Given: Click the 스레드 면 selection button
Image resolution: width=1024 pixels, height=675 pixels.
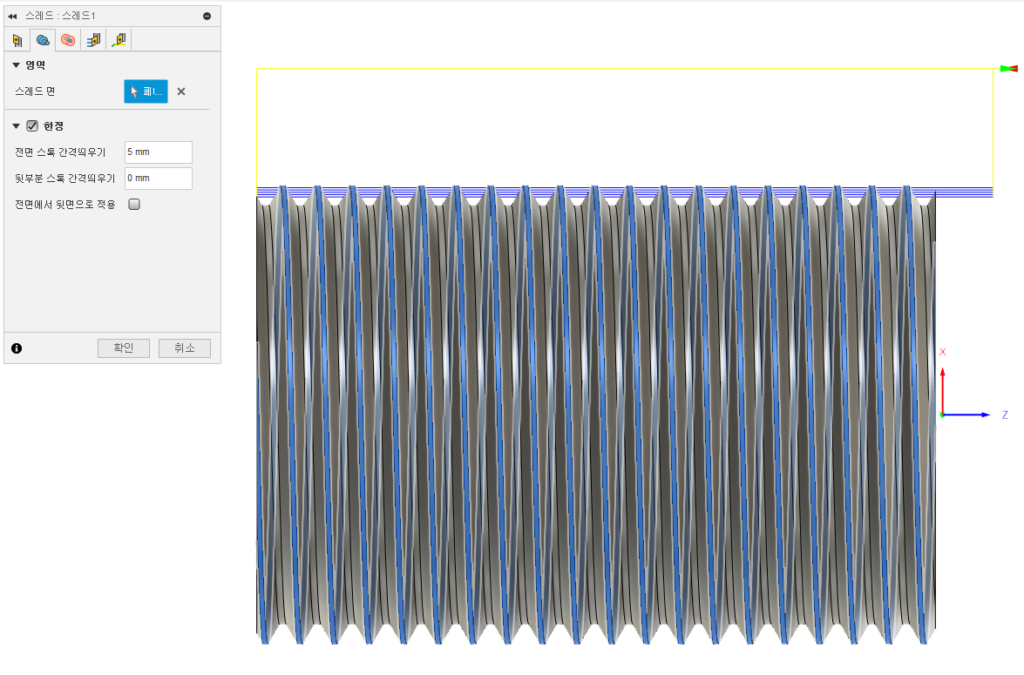Looking at the screenshot, I should pyautogui.click(x=146, y=91).
